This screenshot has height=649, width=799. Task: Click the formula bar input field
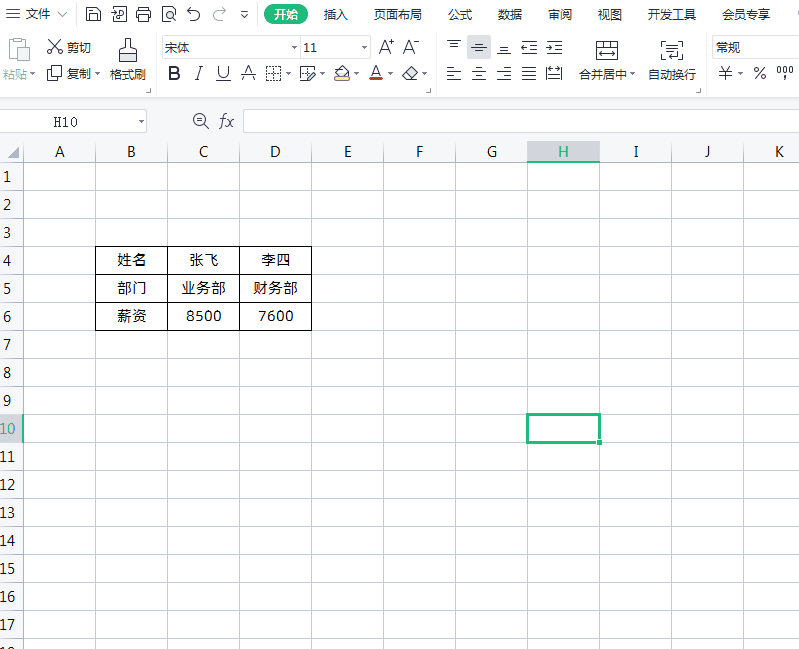coord(521,121)
